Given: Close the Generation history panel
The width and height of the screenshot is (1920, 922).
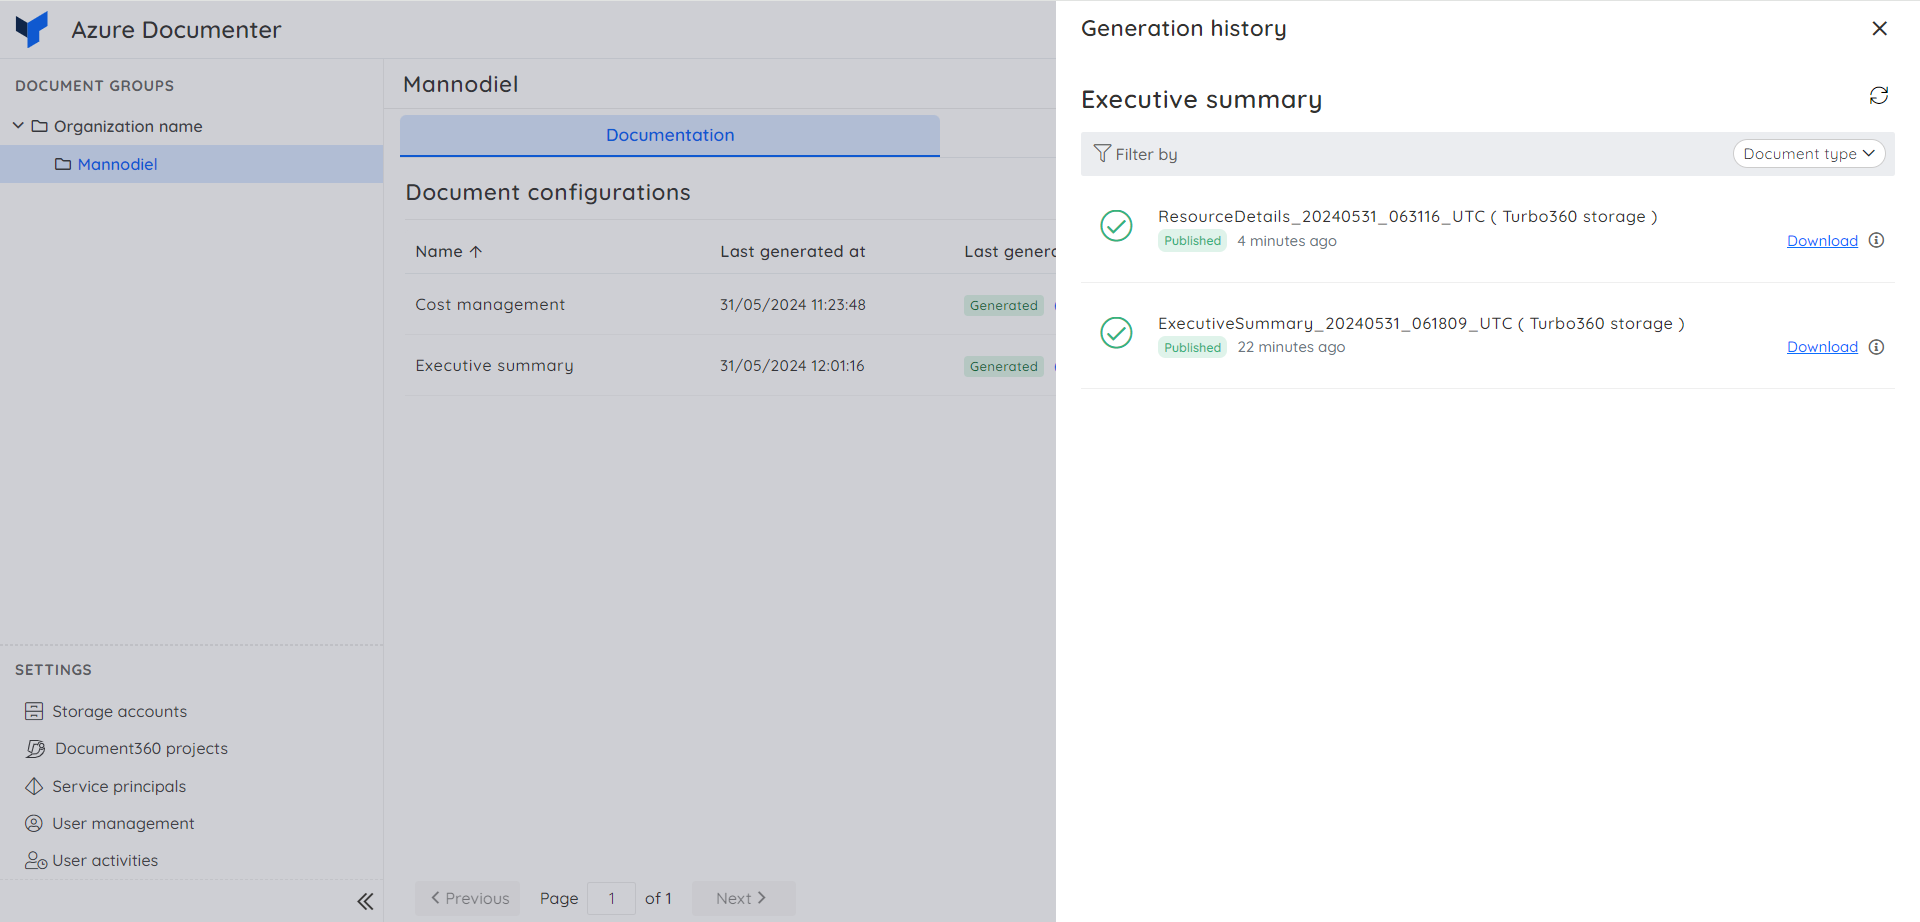Looking at the screenshot, I should 1879,29.
